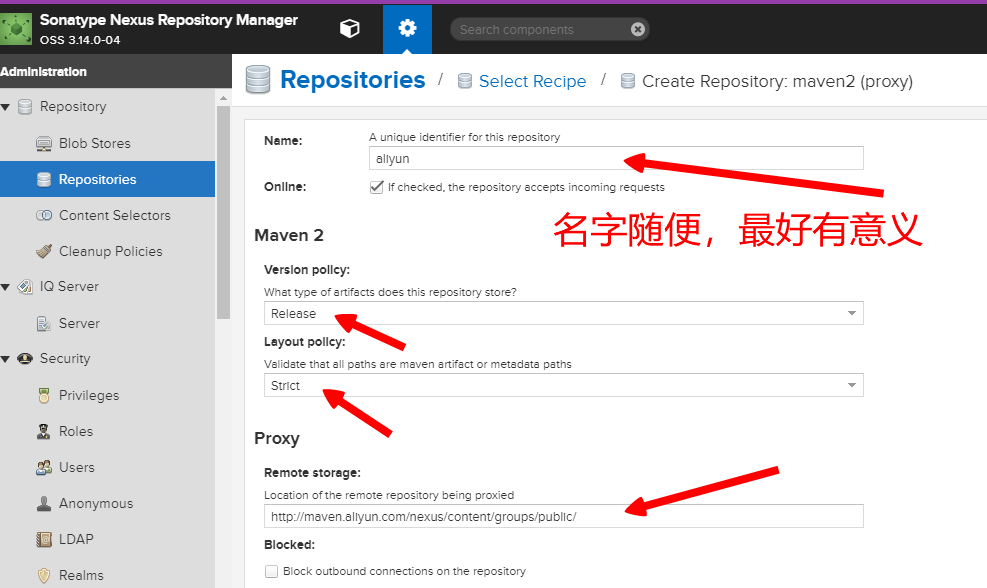This screenshot has height=588, width=987.
Task: Click the Realms shield icon
Action: coord(43,575)
